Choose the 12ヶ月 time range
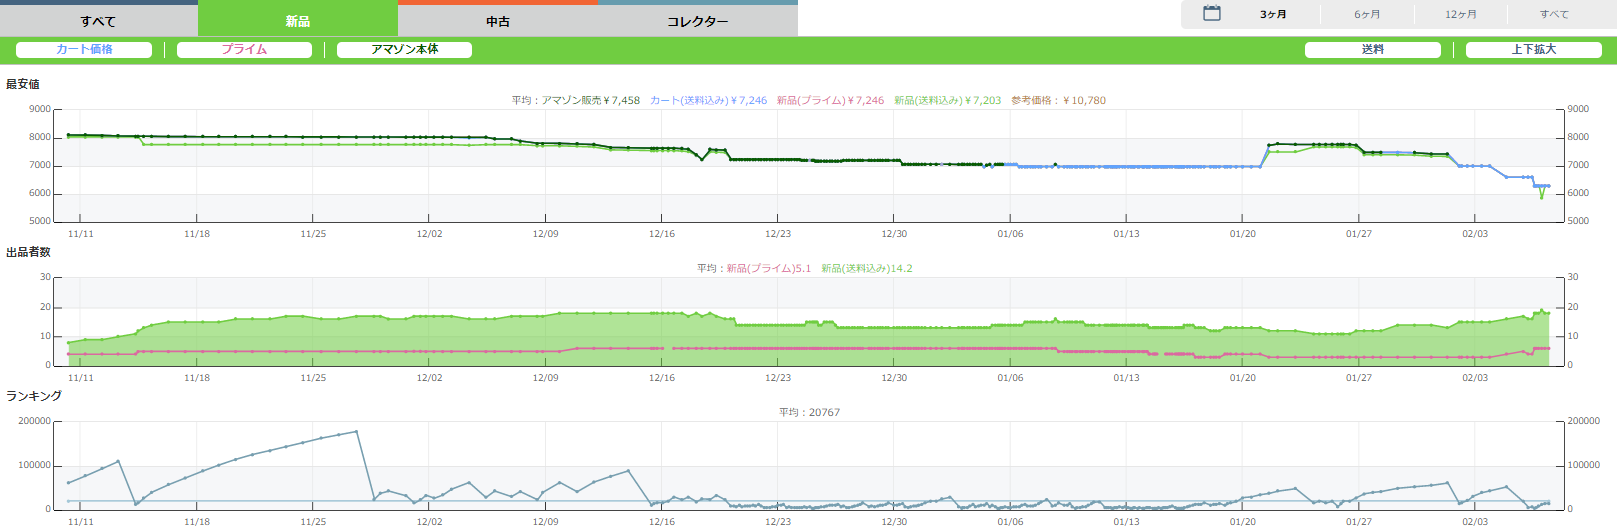This screenshot has width=1617, height=530. coord(1460,14)
